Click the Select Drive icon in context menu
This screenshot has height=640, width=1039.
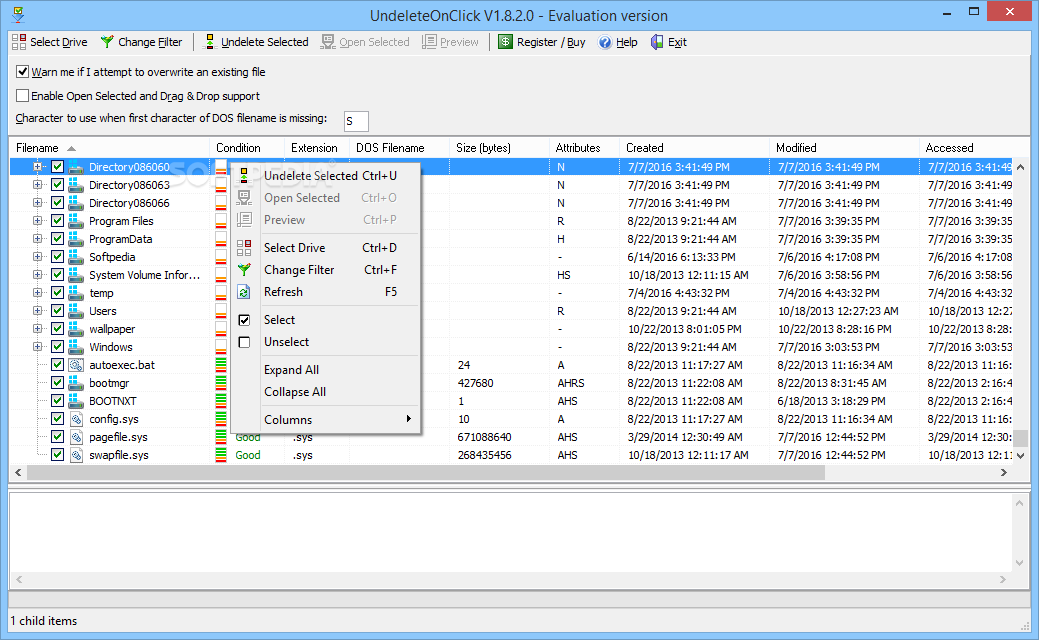[244, 248]
